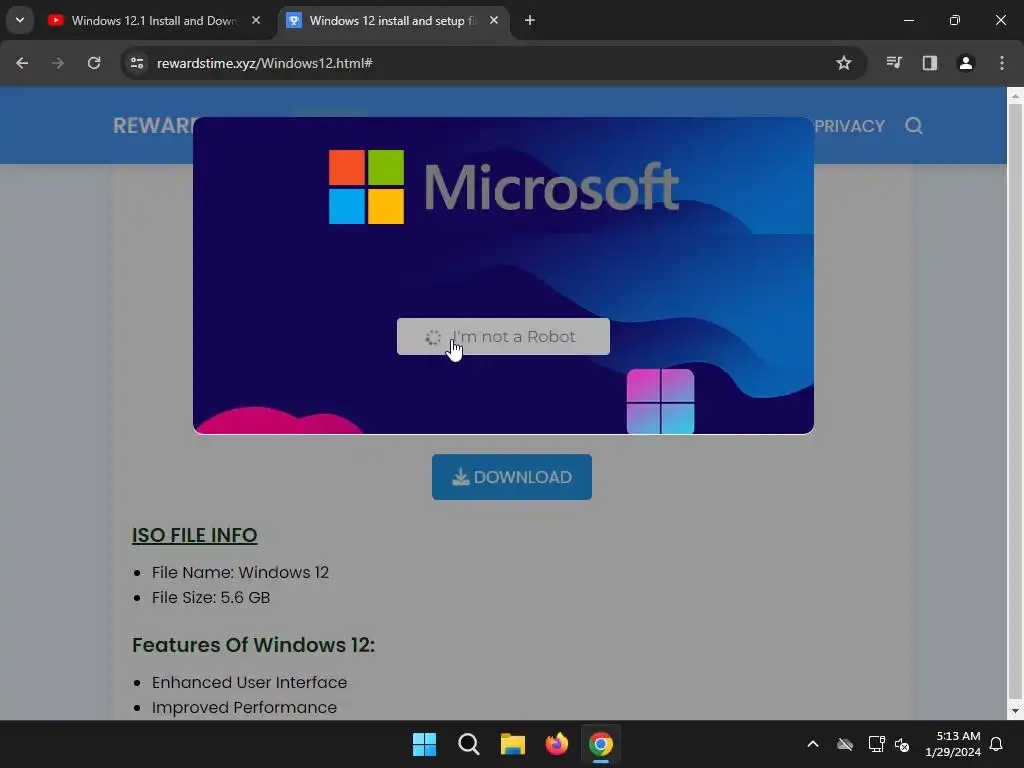The height and width of the screenshot is (768, 1024).
Task: Click the address bar URL
Action: pos(264,63)
